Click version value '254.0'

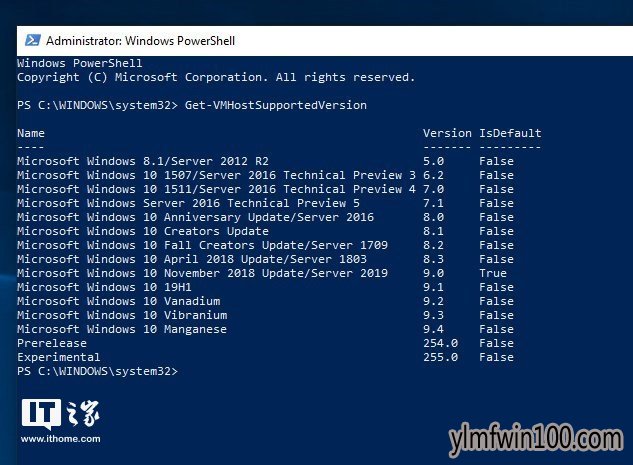click(x=440, y=343)
